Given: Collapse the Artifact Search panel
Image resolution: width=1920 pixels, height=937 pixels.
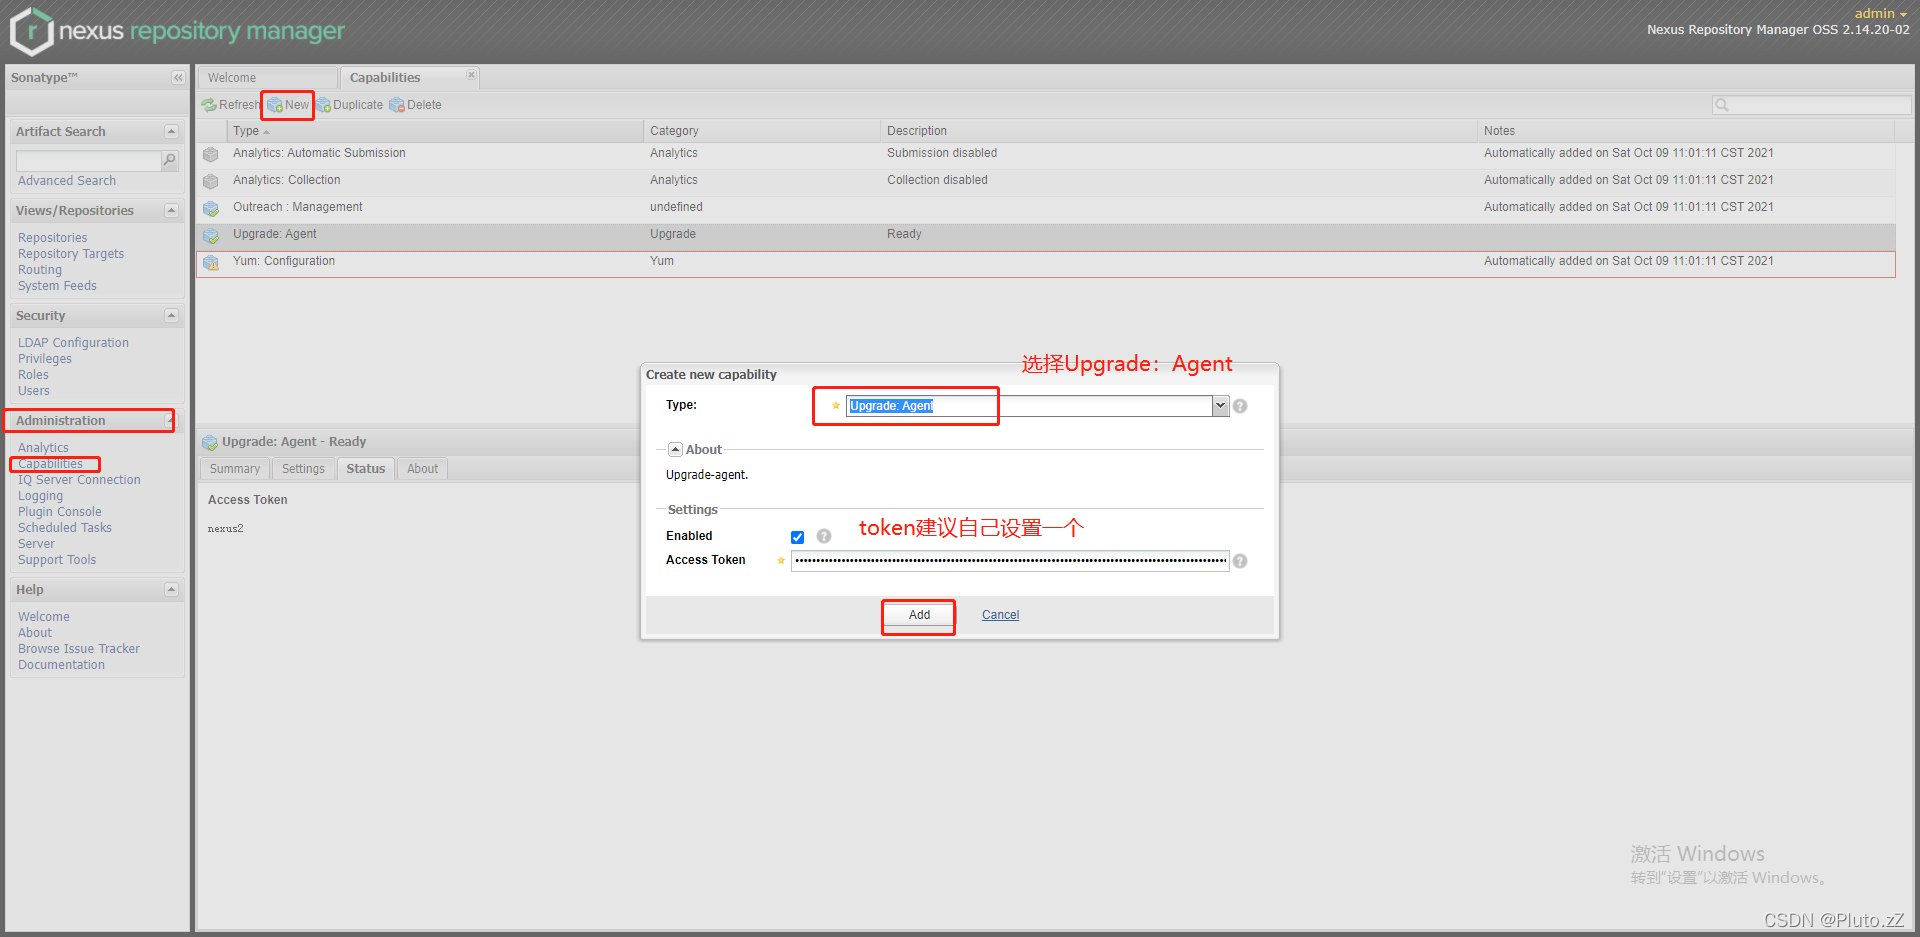Looking at the screenshot, I should pyautogui.click(x=171, y=132).
